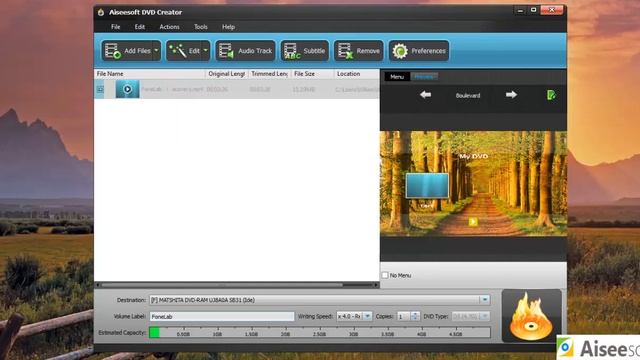This screenshot has width=640, height=360.
Task: Maximize the DVD Creator window
Action: coord(533,10)
